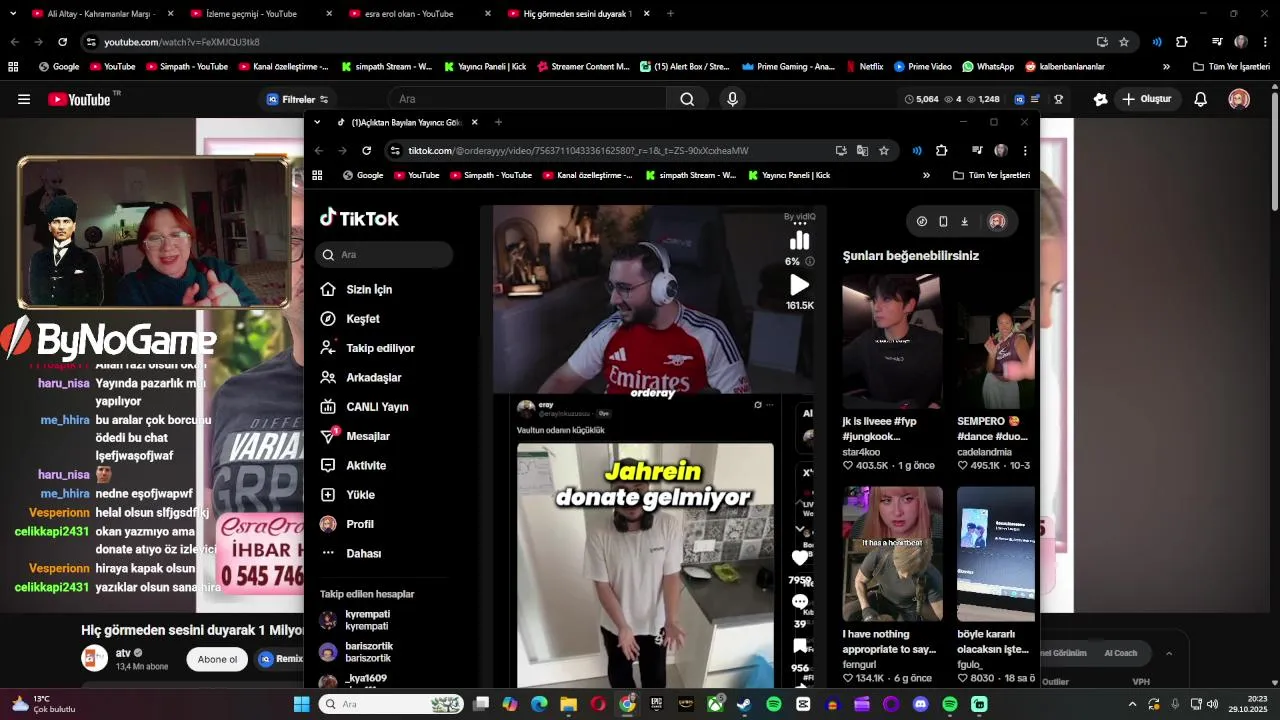Collapse vidIQ panel chevron near AI Coach

pyautogui.click(x=1169, y=653)
